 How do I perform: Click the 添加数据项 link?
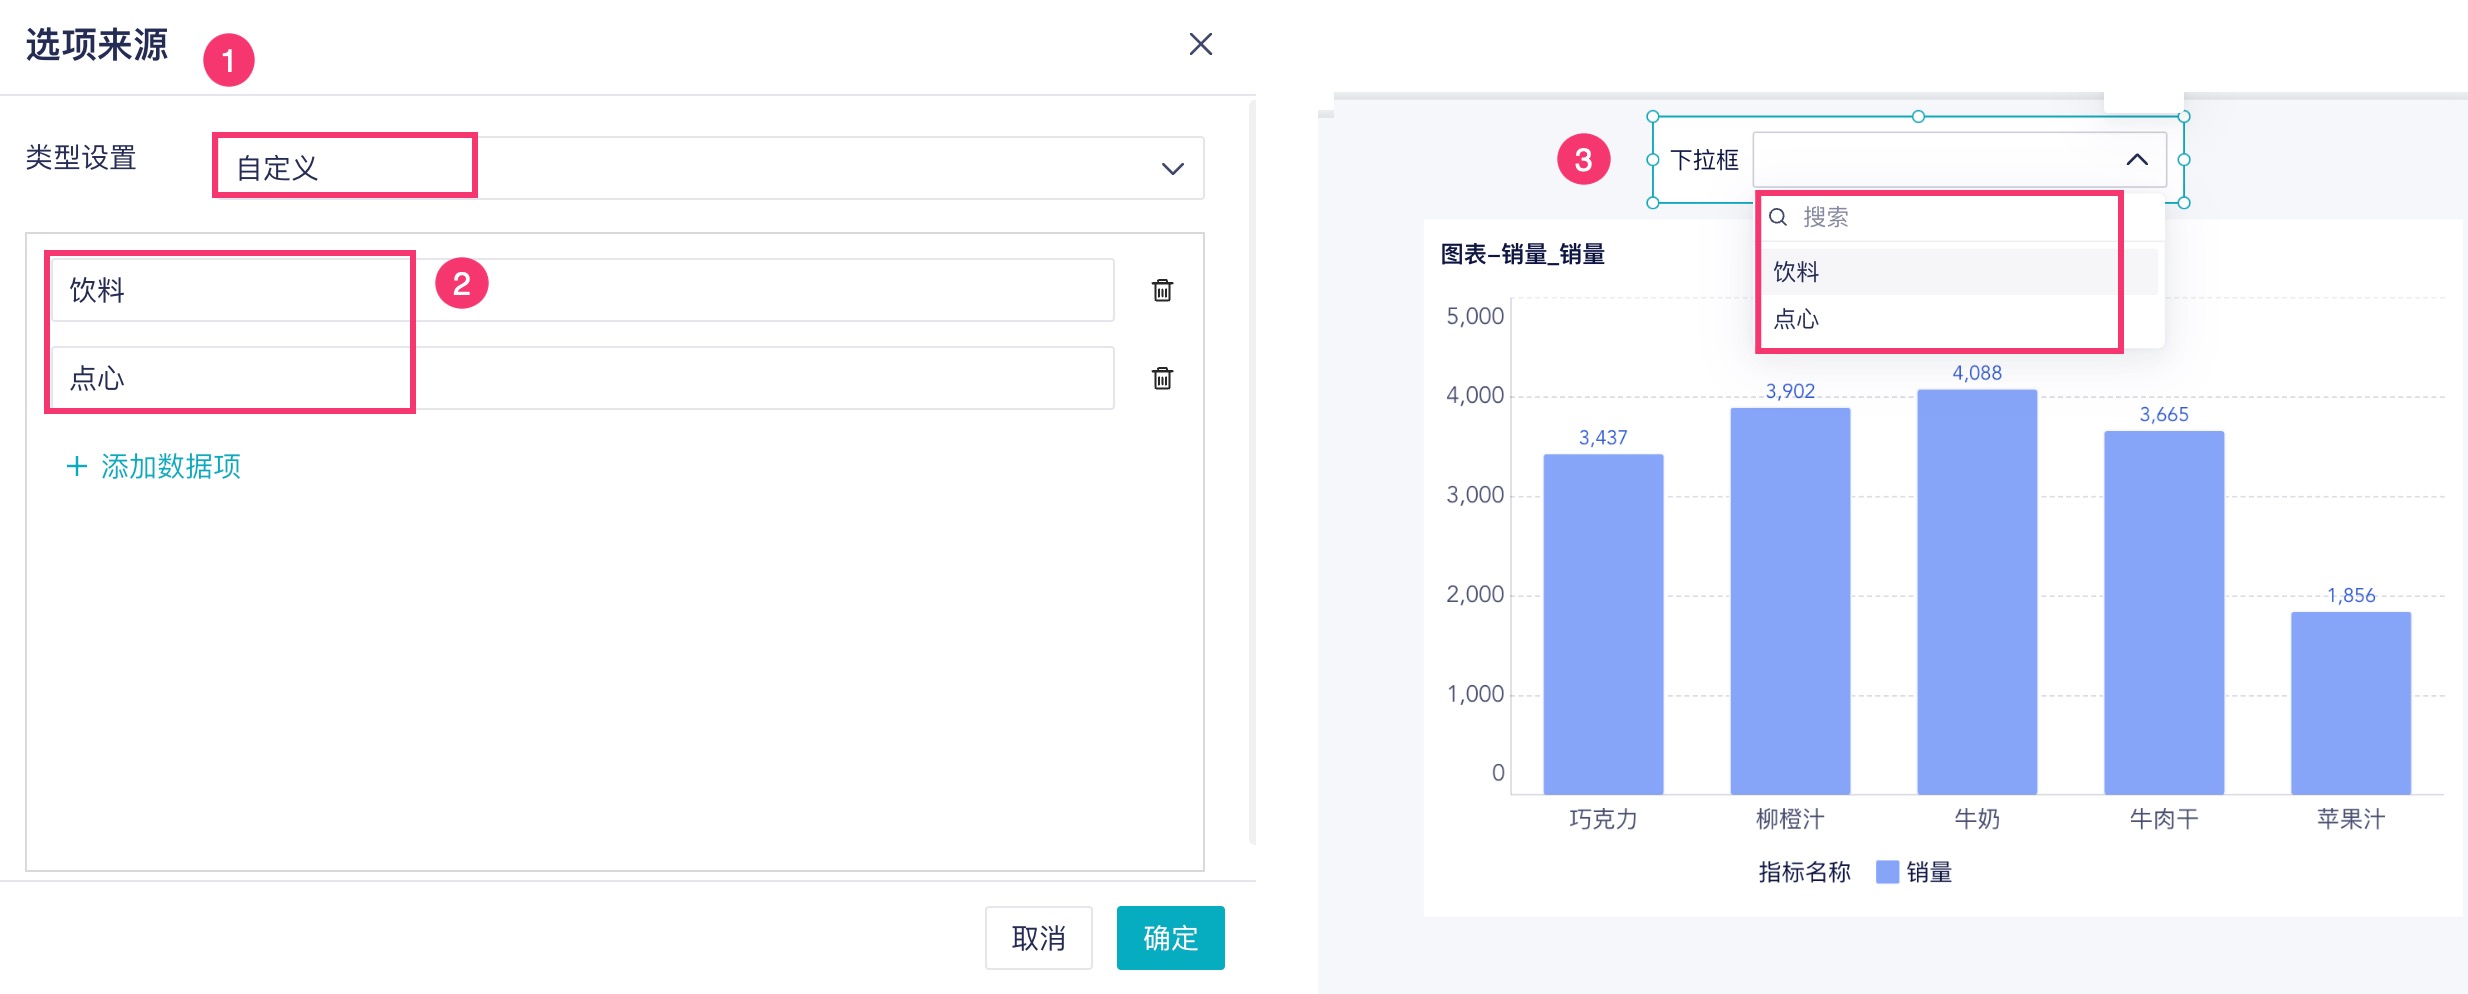[170, 466]
